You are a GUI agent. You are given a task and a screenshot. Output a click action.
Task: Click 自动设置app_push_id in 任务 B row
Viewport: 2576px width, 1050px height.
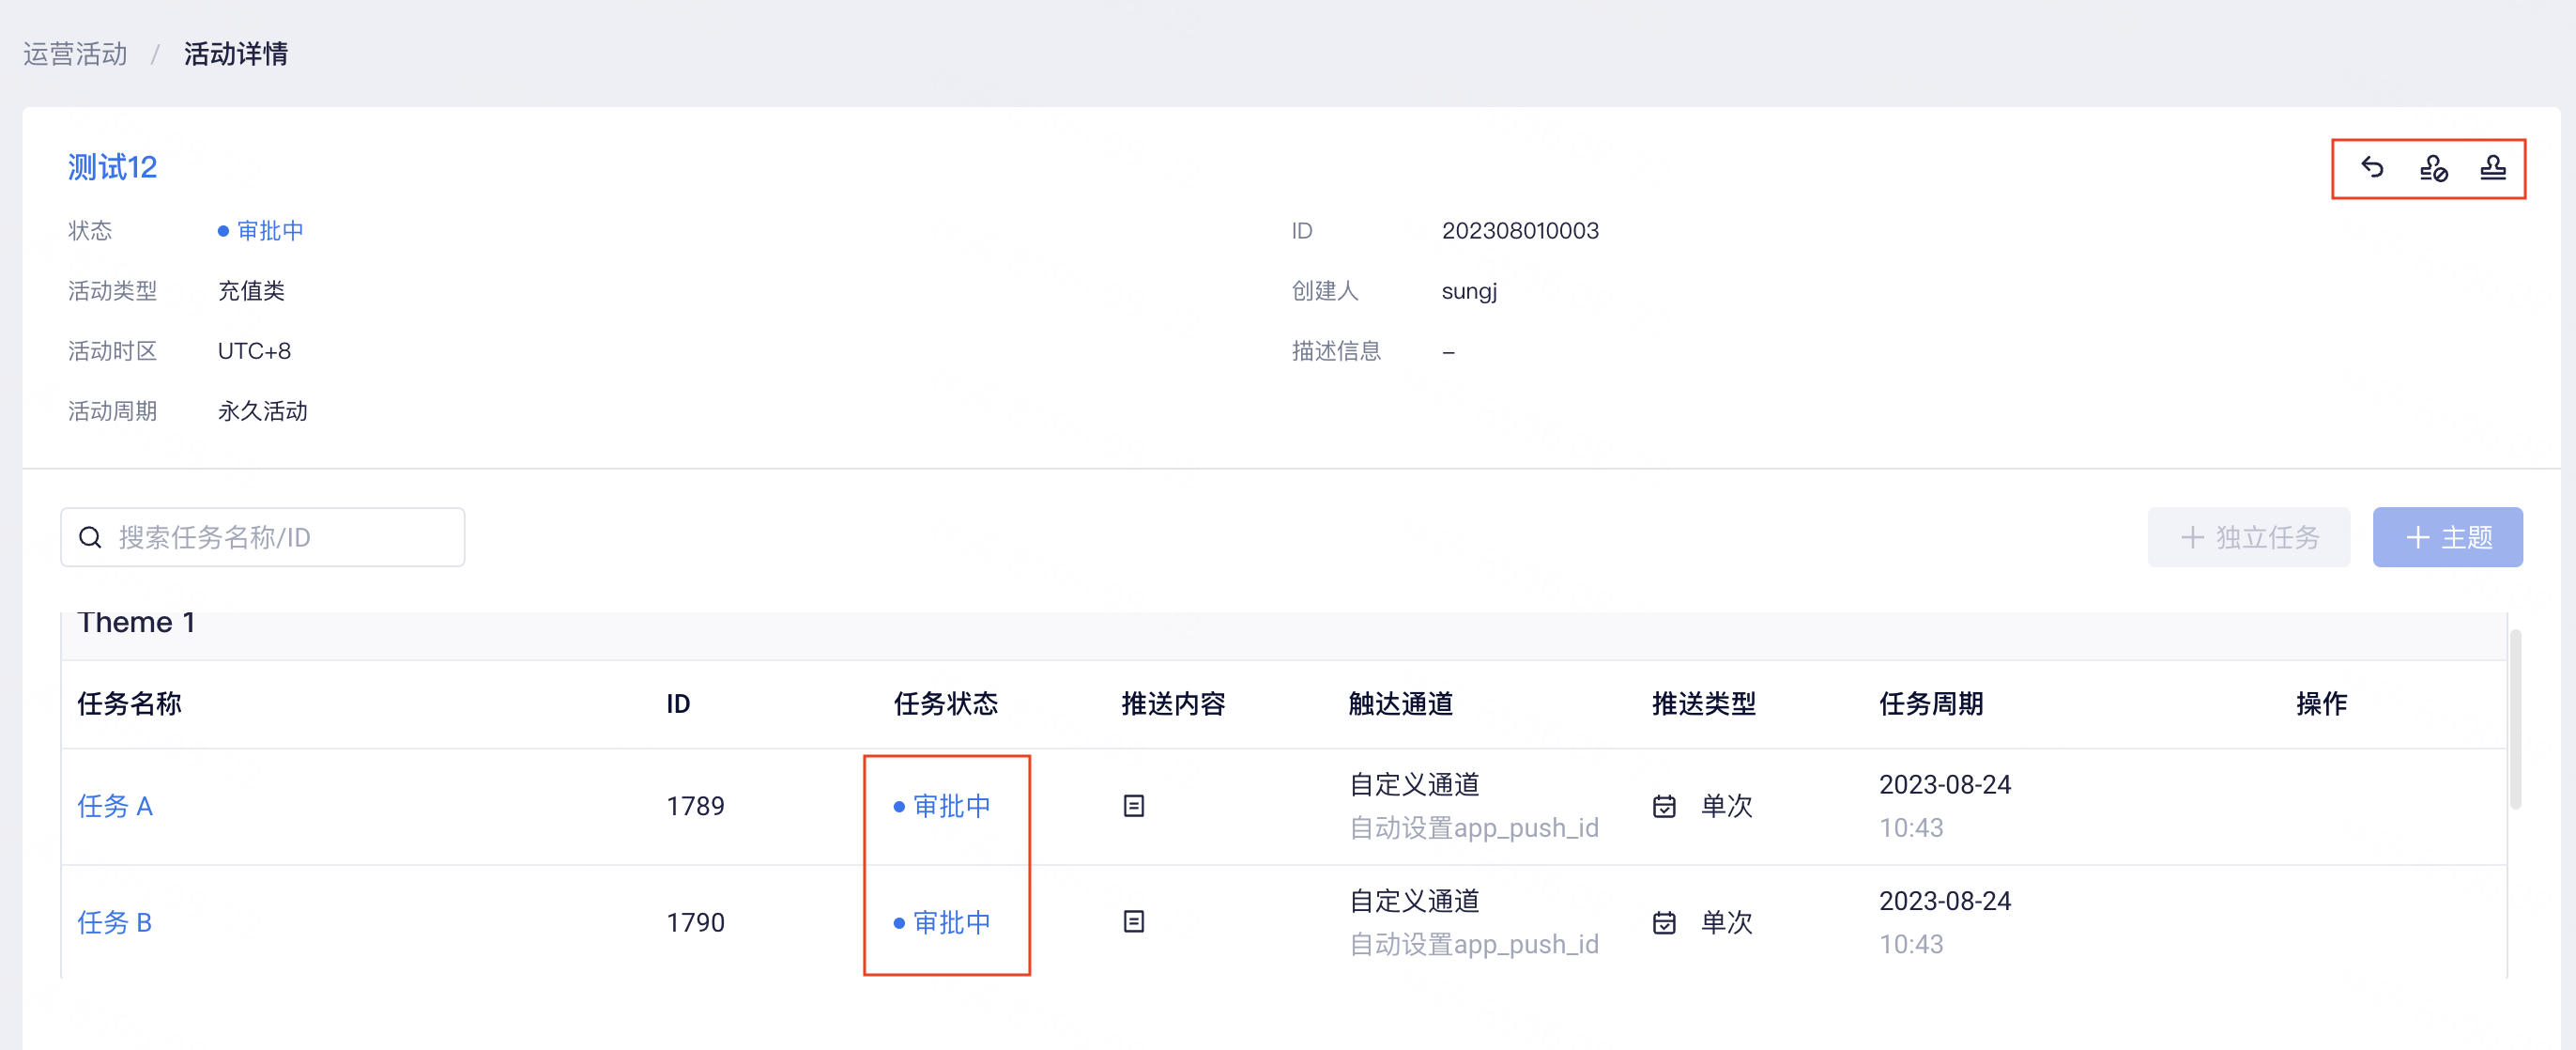coord(1474,944)
